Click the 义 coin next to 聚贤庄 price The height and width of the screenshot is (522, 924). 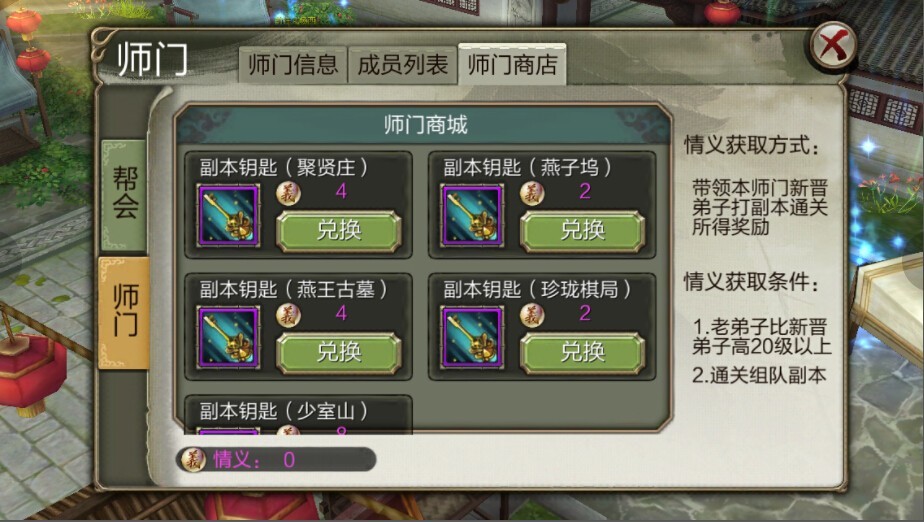coord(288,193)
